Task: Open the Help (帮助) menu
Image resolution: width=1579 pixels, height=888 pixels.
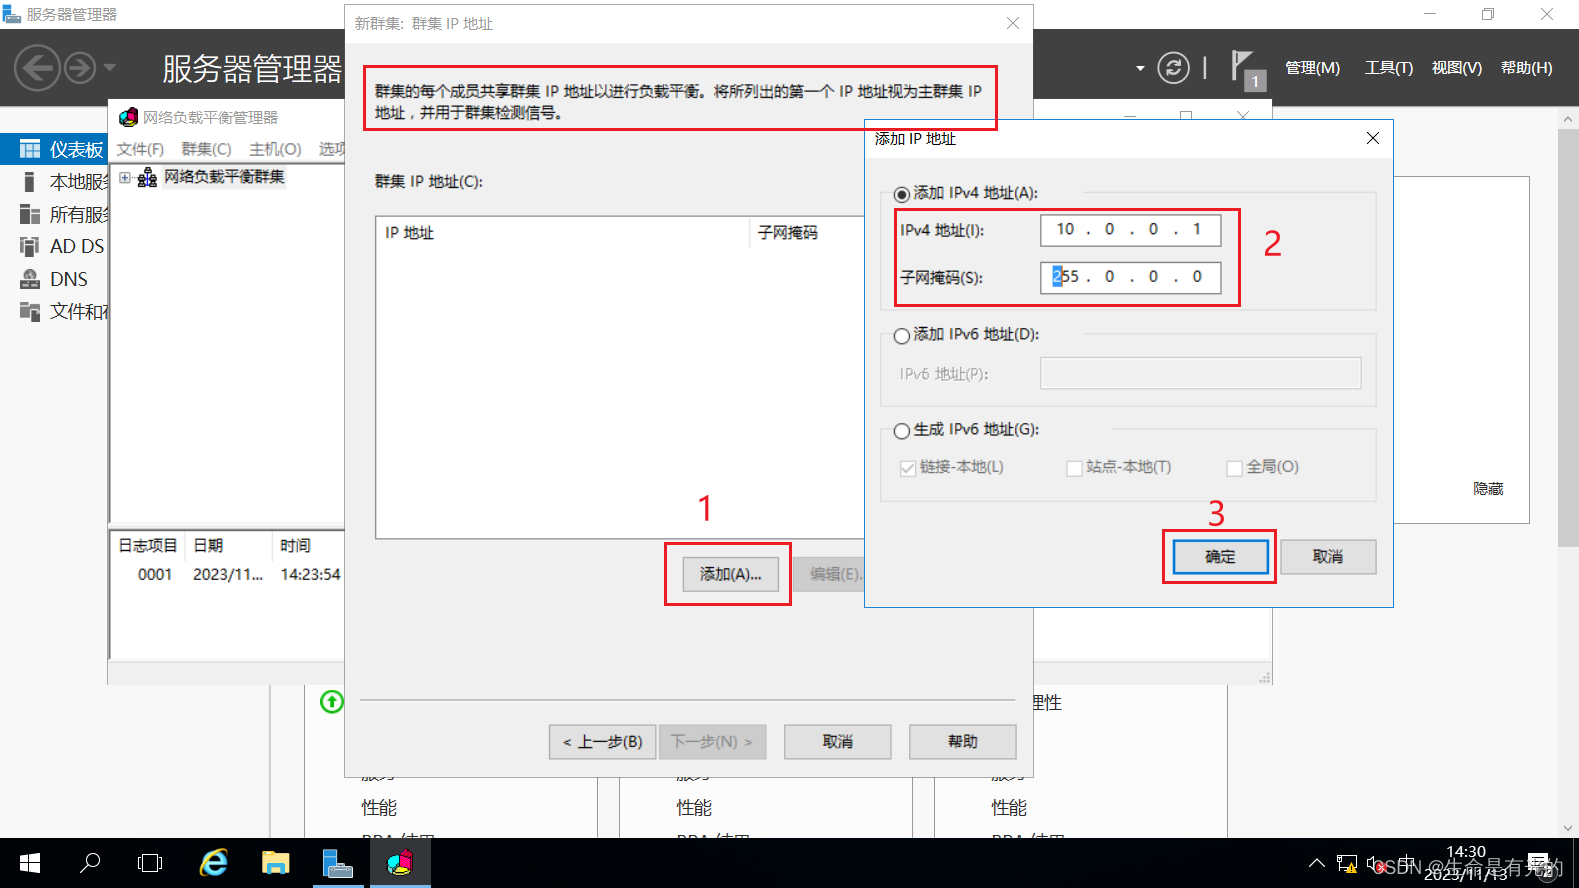Action: click(x=1526, y=68)
